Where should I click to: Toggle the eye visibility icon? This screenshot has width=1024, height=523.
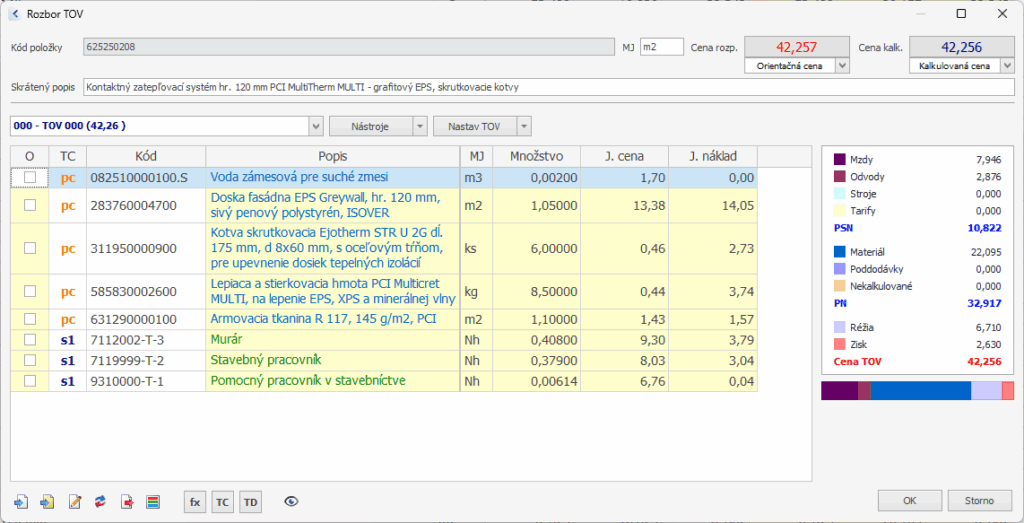click(292, 501)
